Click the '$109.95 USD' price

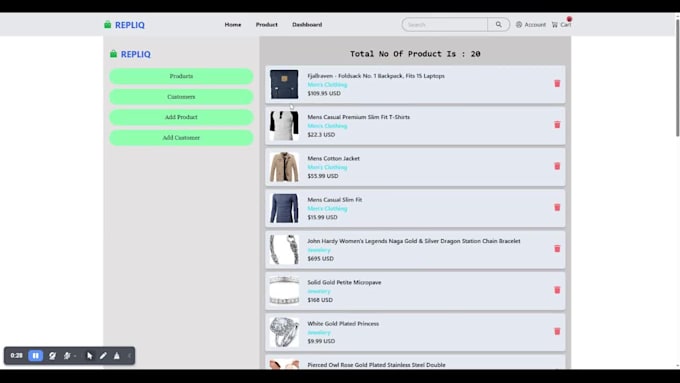(x=324, y=93)
